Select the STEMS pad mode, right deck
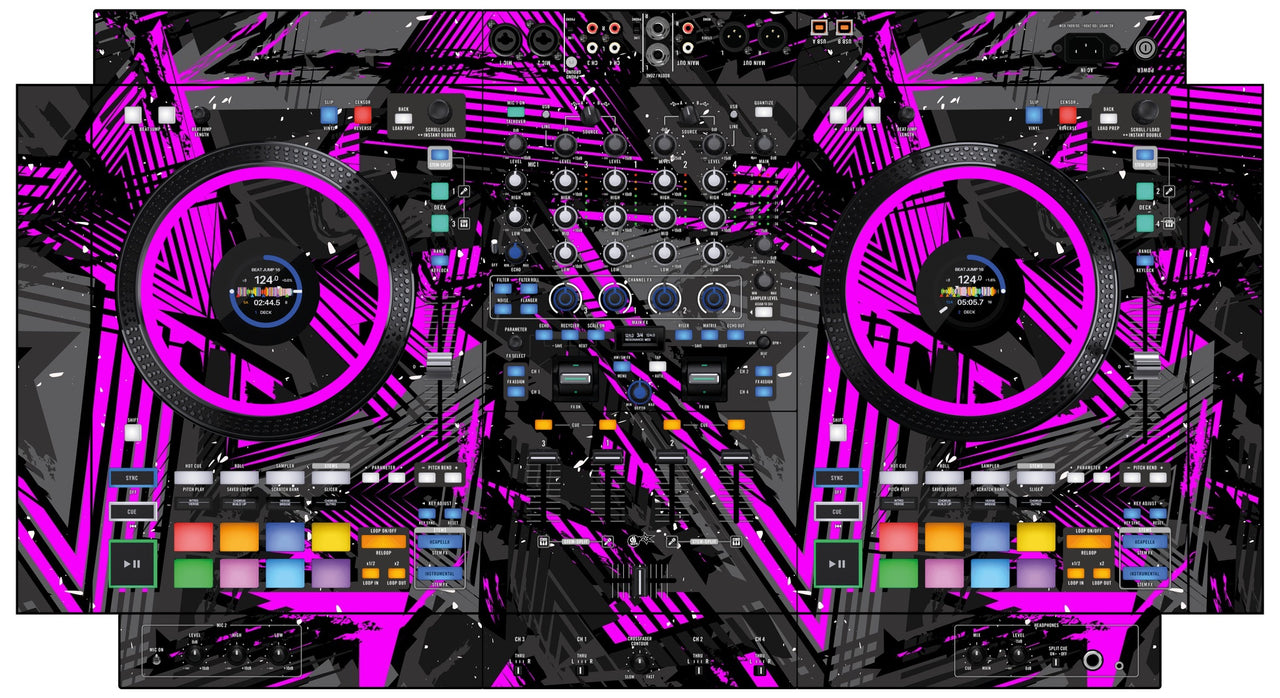Image resolution: width=1280 pixels, height=698 pixels. coord(1036,478)
